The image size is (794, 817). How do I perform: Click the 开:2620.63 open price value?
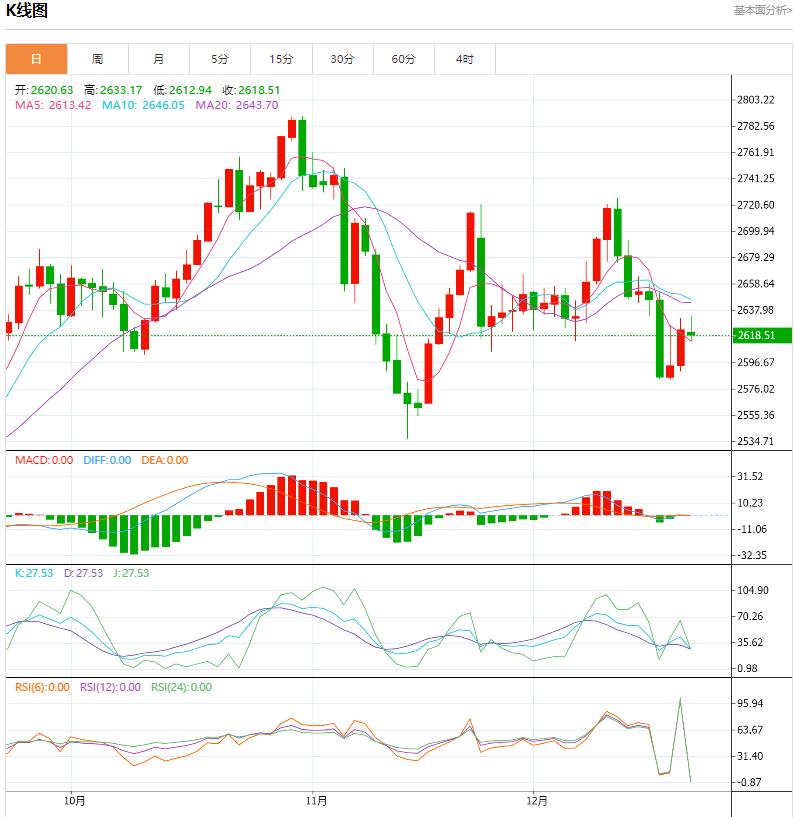[44, 90]
